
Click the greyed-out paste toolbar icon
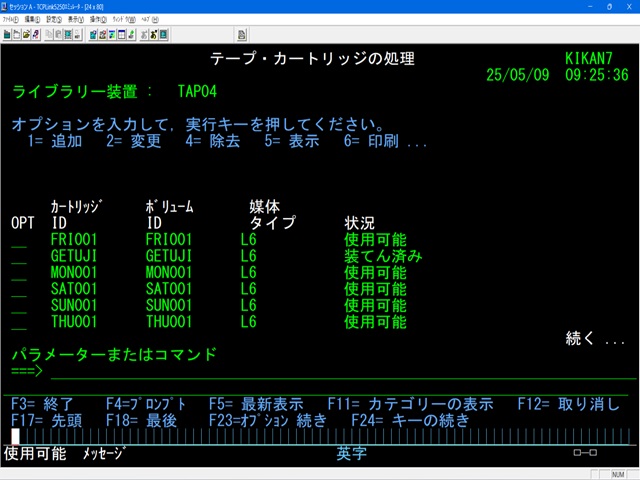pyautogui.click(x=58, y=35)
